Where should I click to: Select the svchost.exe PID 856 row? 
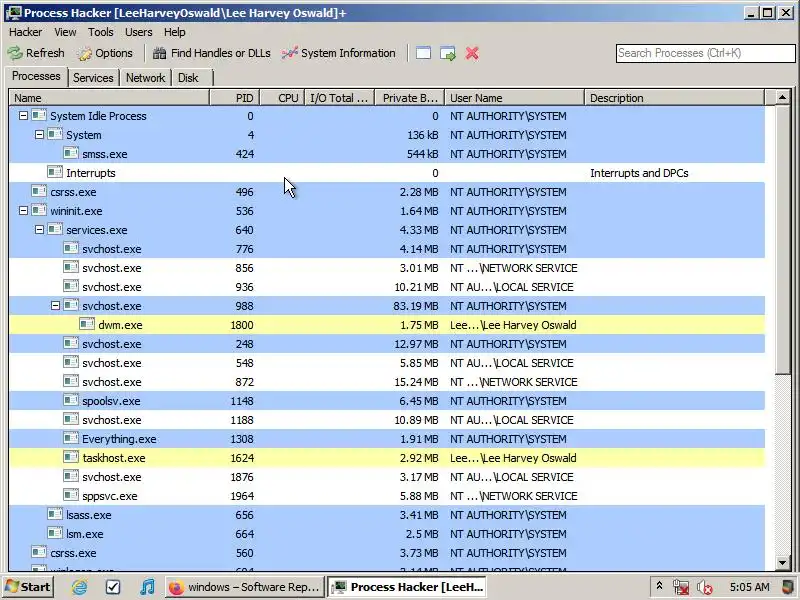click(x=387, y=268)
